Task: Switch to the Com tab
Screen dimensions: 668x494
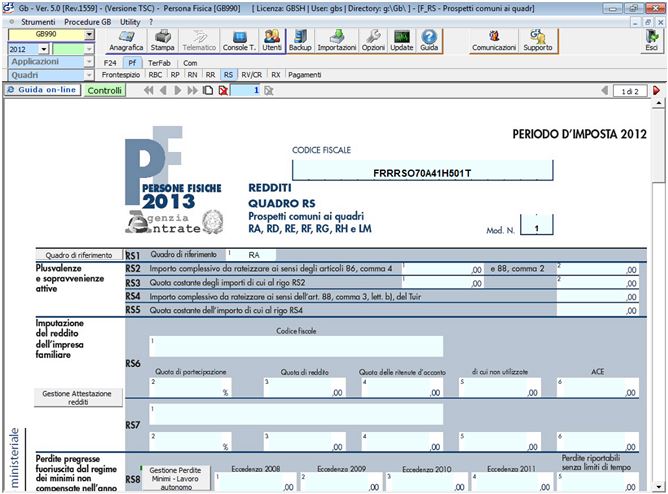Action: tap(190, 63)
